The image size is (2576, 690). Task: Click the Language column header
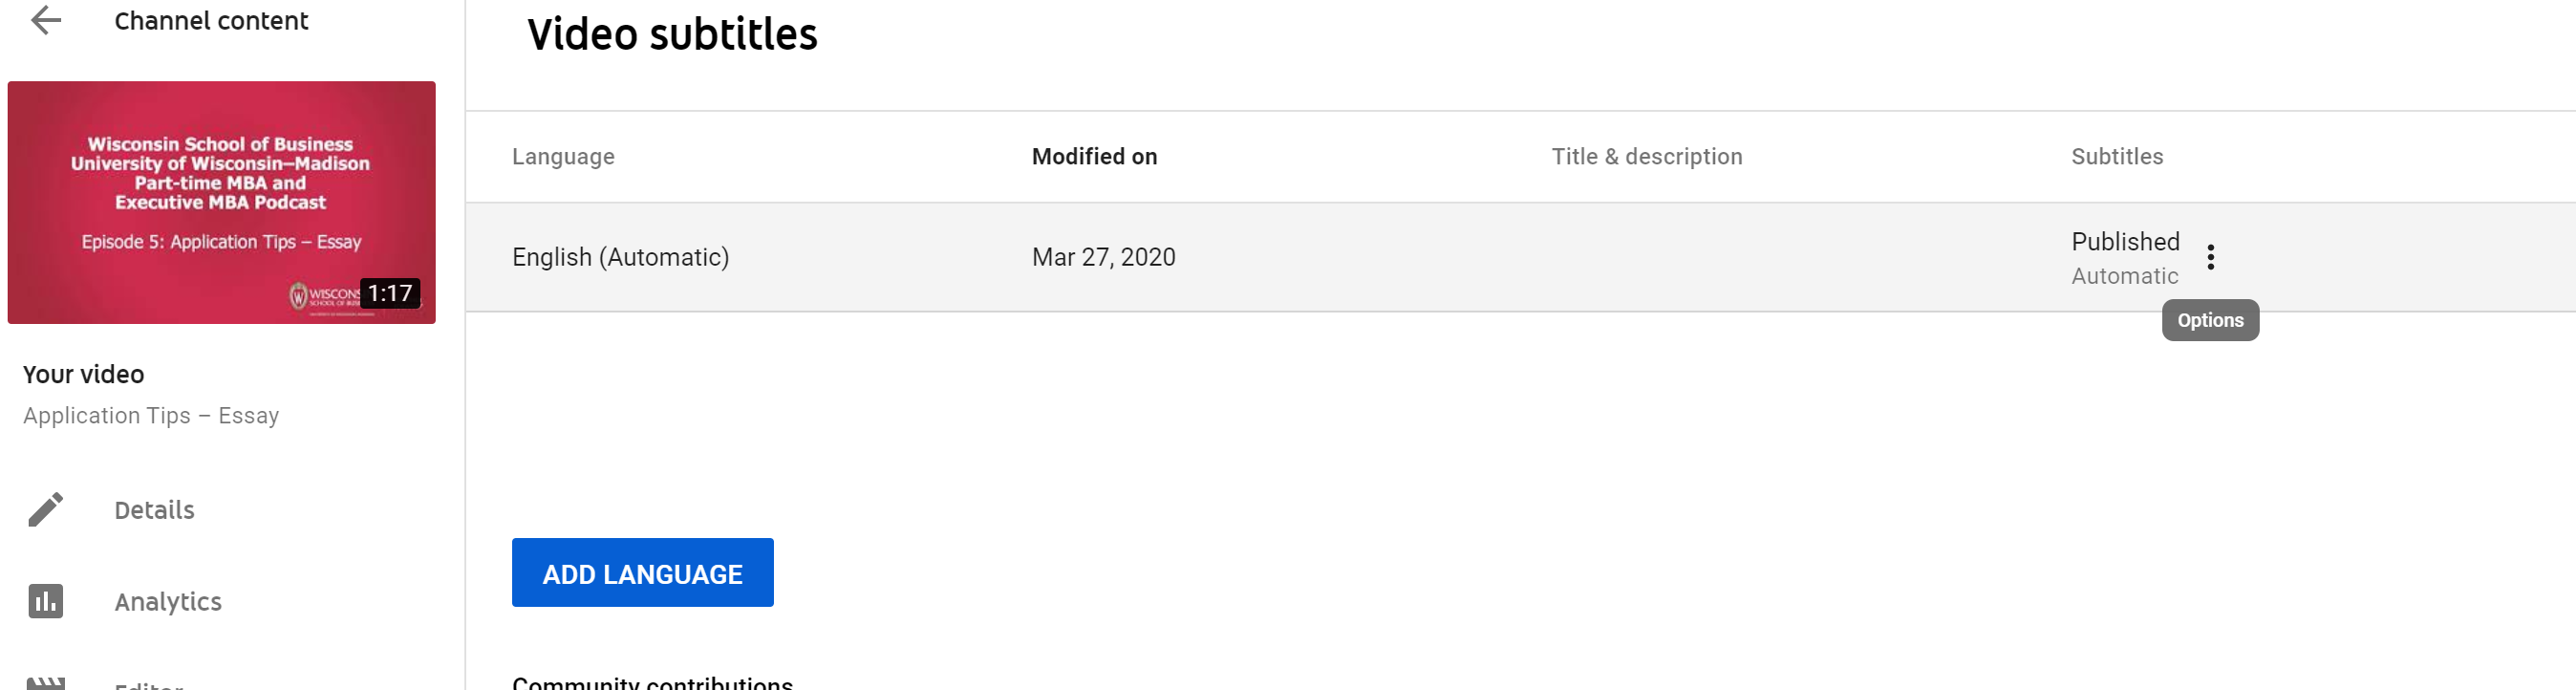coord(563,157)
